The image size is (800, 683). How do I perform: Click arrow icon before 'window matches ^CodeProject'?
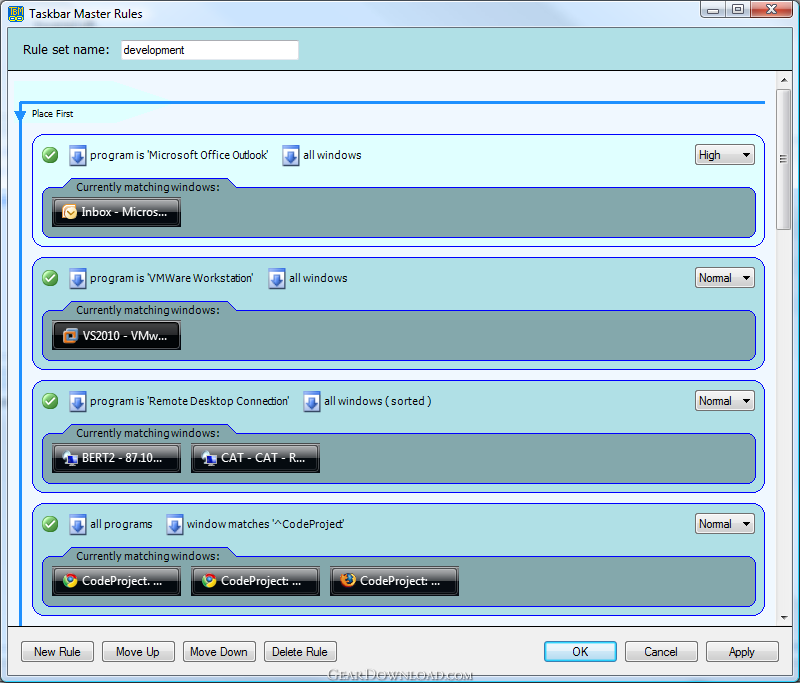pyautogui.click(x=174, y=524)
